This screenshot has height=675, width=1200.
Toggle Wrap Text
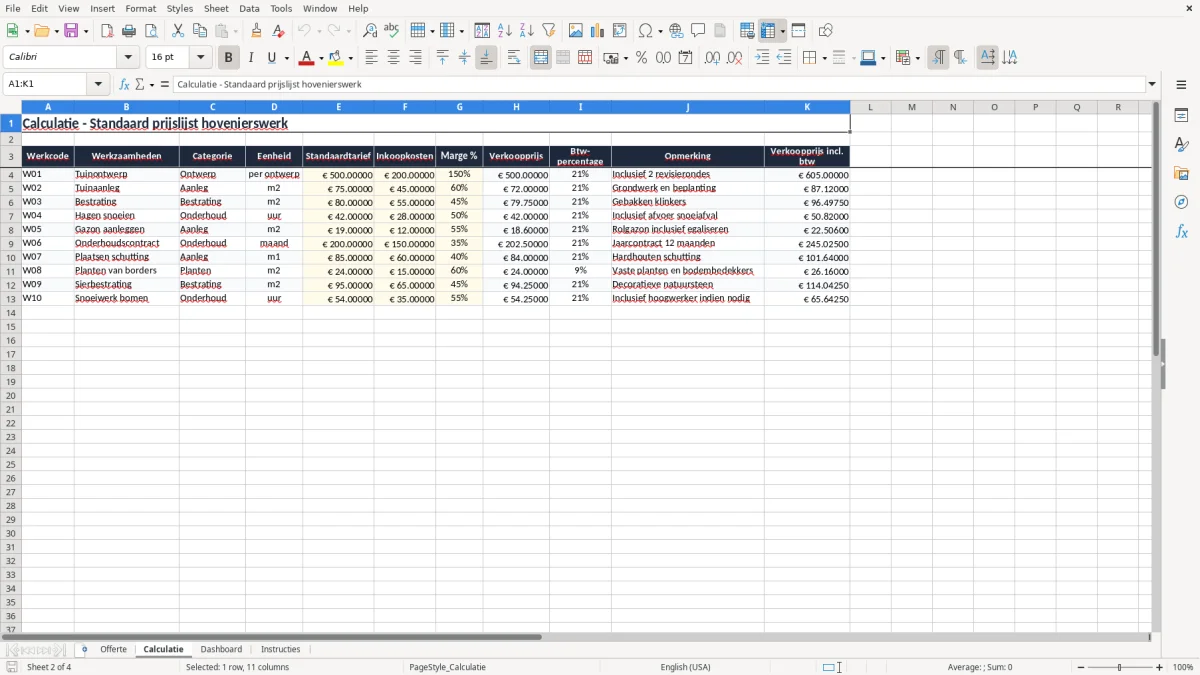click(514, 58)
